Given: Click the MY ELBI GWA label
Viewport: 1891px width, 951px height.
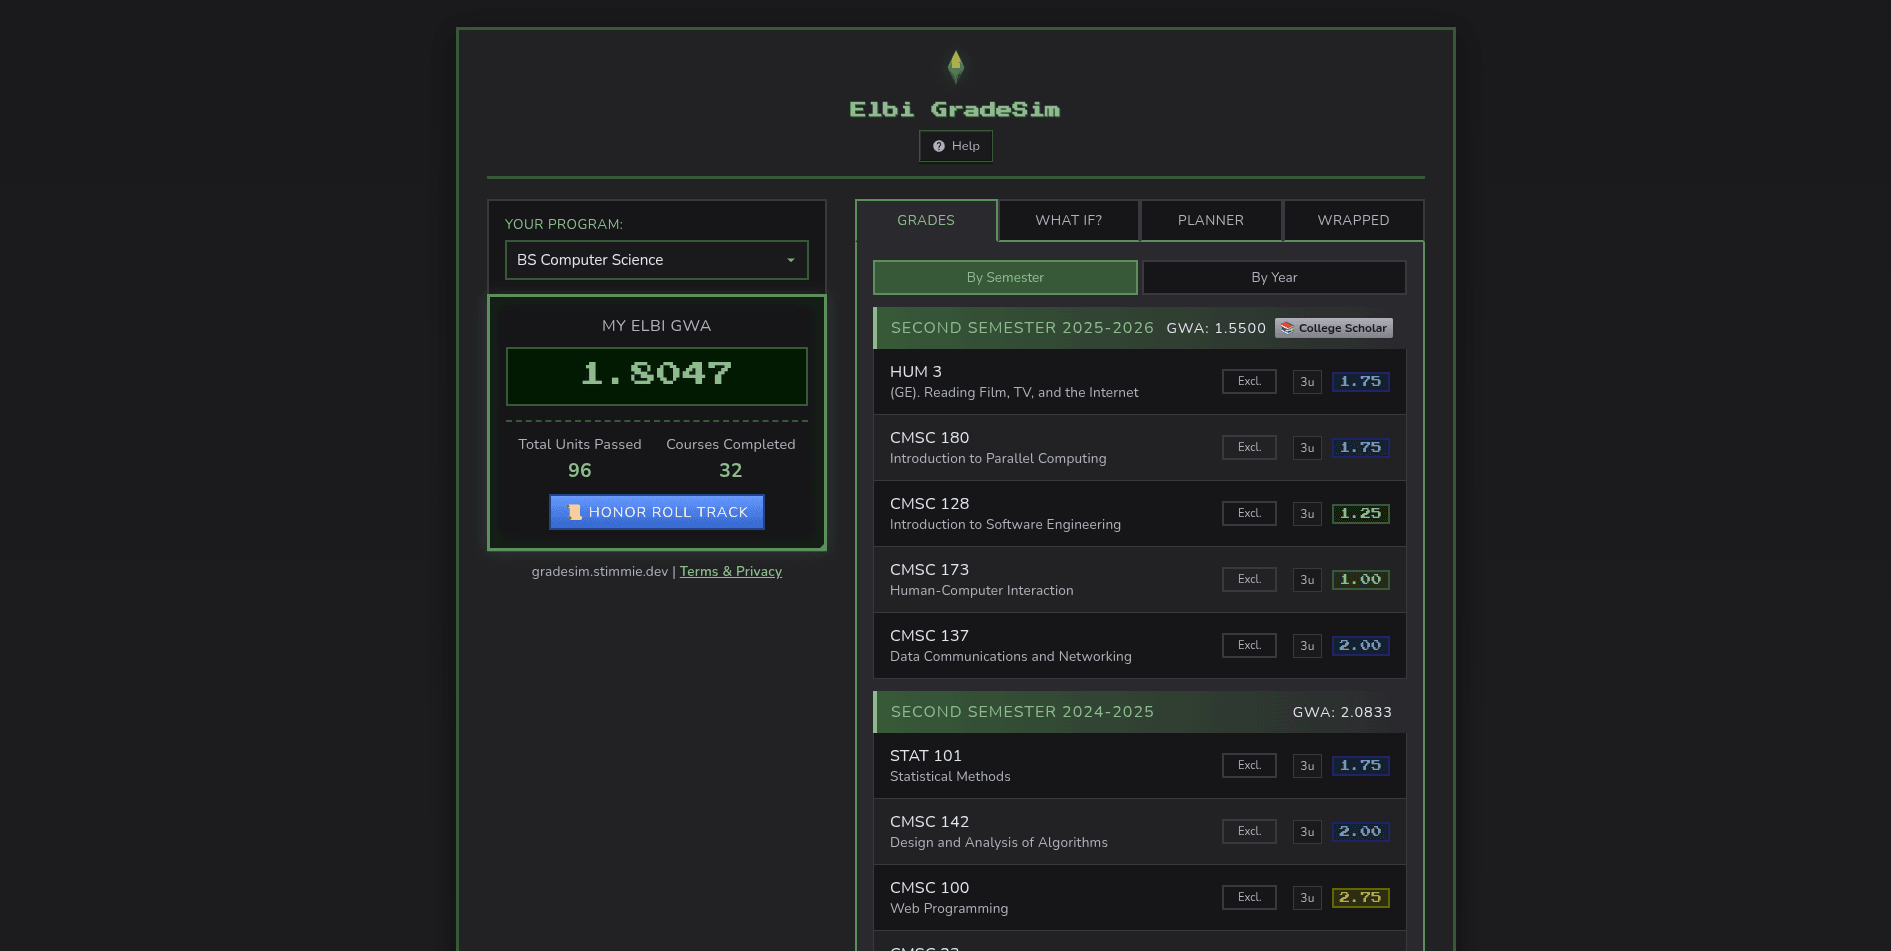Looking at the screenshot, I should pyautogui.click(x=657, y=326).
